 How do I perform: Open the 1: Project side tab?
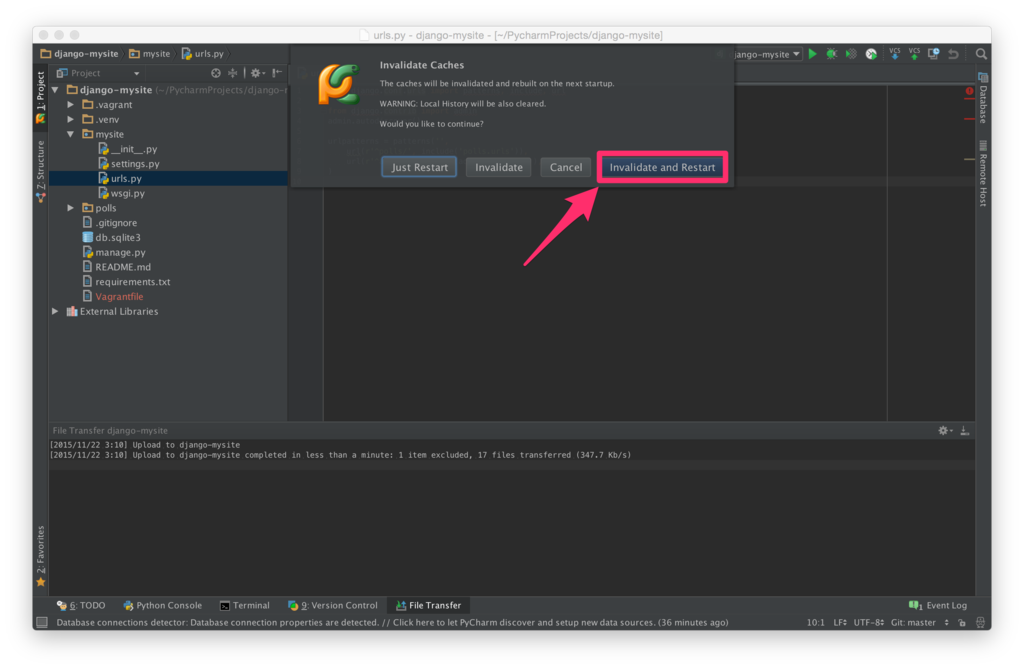point(40,97)
